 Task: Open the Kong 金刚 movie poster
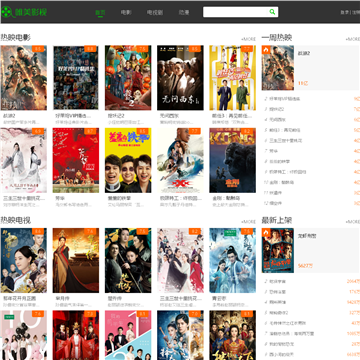(x=233, y=160)
